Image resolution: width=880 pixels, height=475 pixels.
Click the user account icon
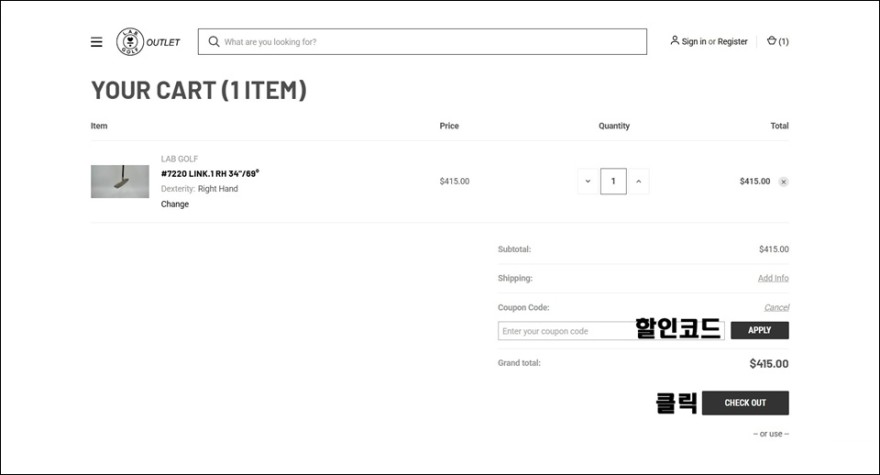[x=674, y=40]
